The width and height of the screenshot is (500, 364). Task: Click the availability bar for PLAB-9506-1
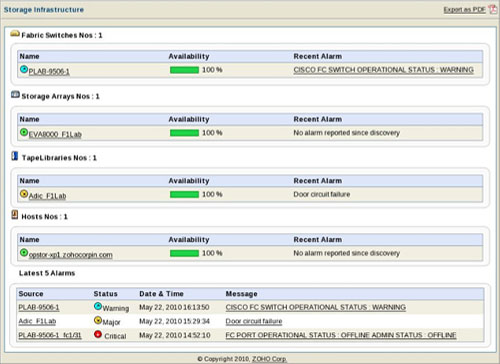tap(184, 70)
